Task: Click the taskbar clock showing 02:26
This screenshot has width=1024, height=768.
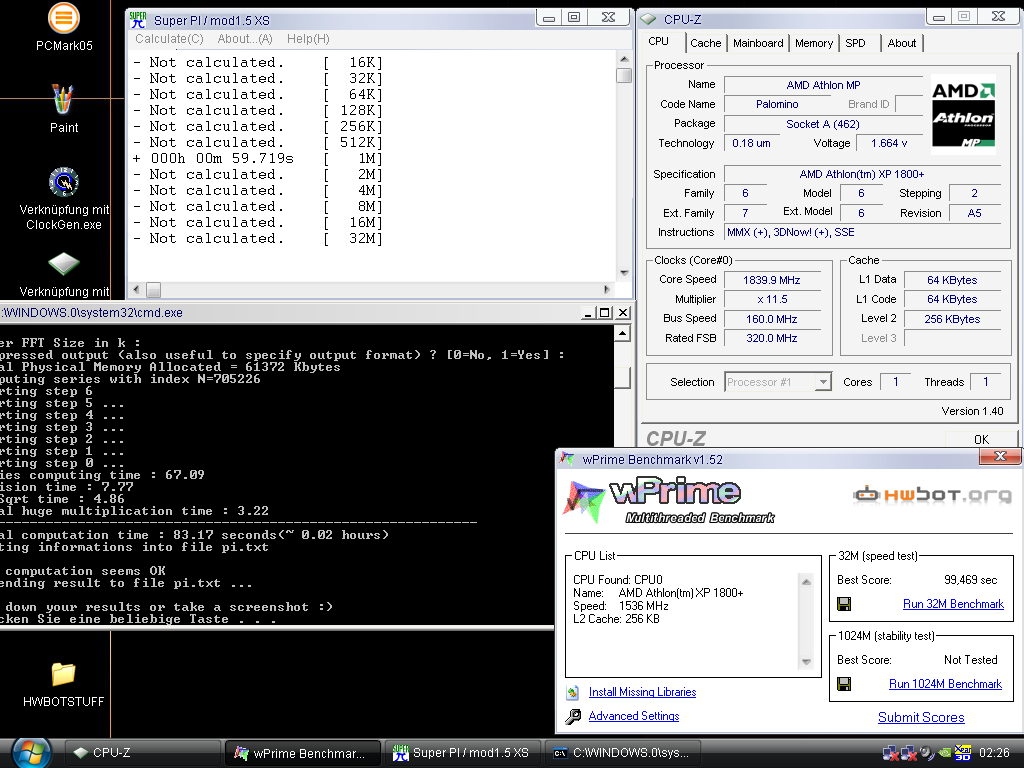Action: (x=994, y=753)
